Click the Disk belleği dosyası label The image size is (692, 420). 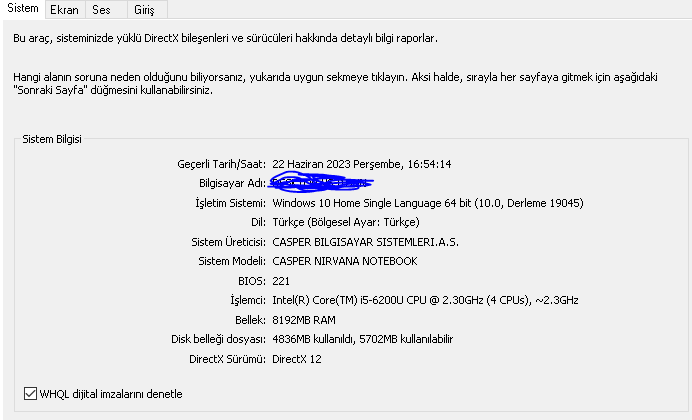tap(218, 339)
